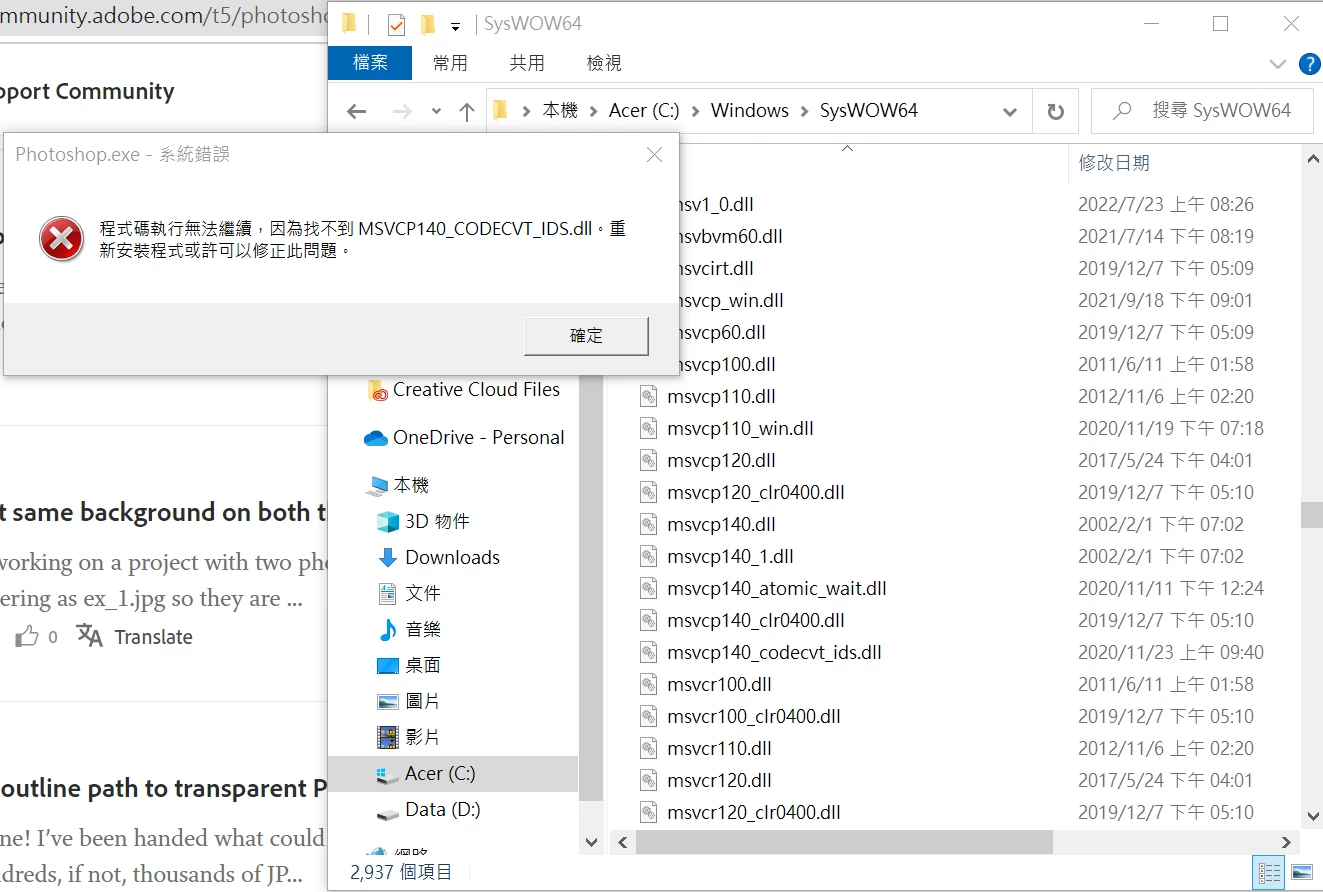Go up one folder level in Explorer
Screen dimensions: 1323x892
(466, 111)
